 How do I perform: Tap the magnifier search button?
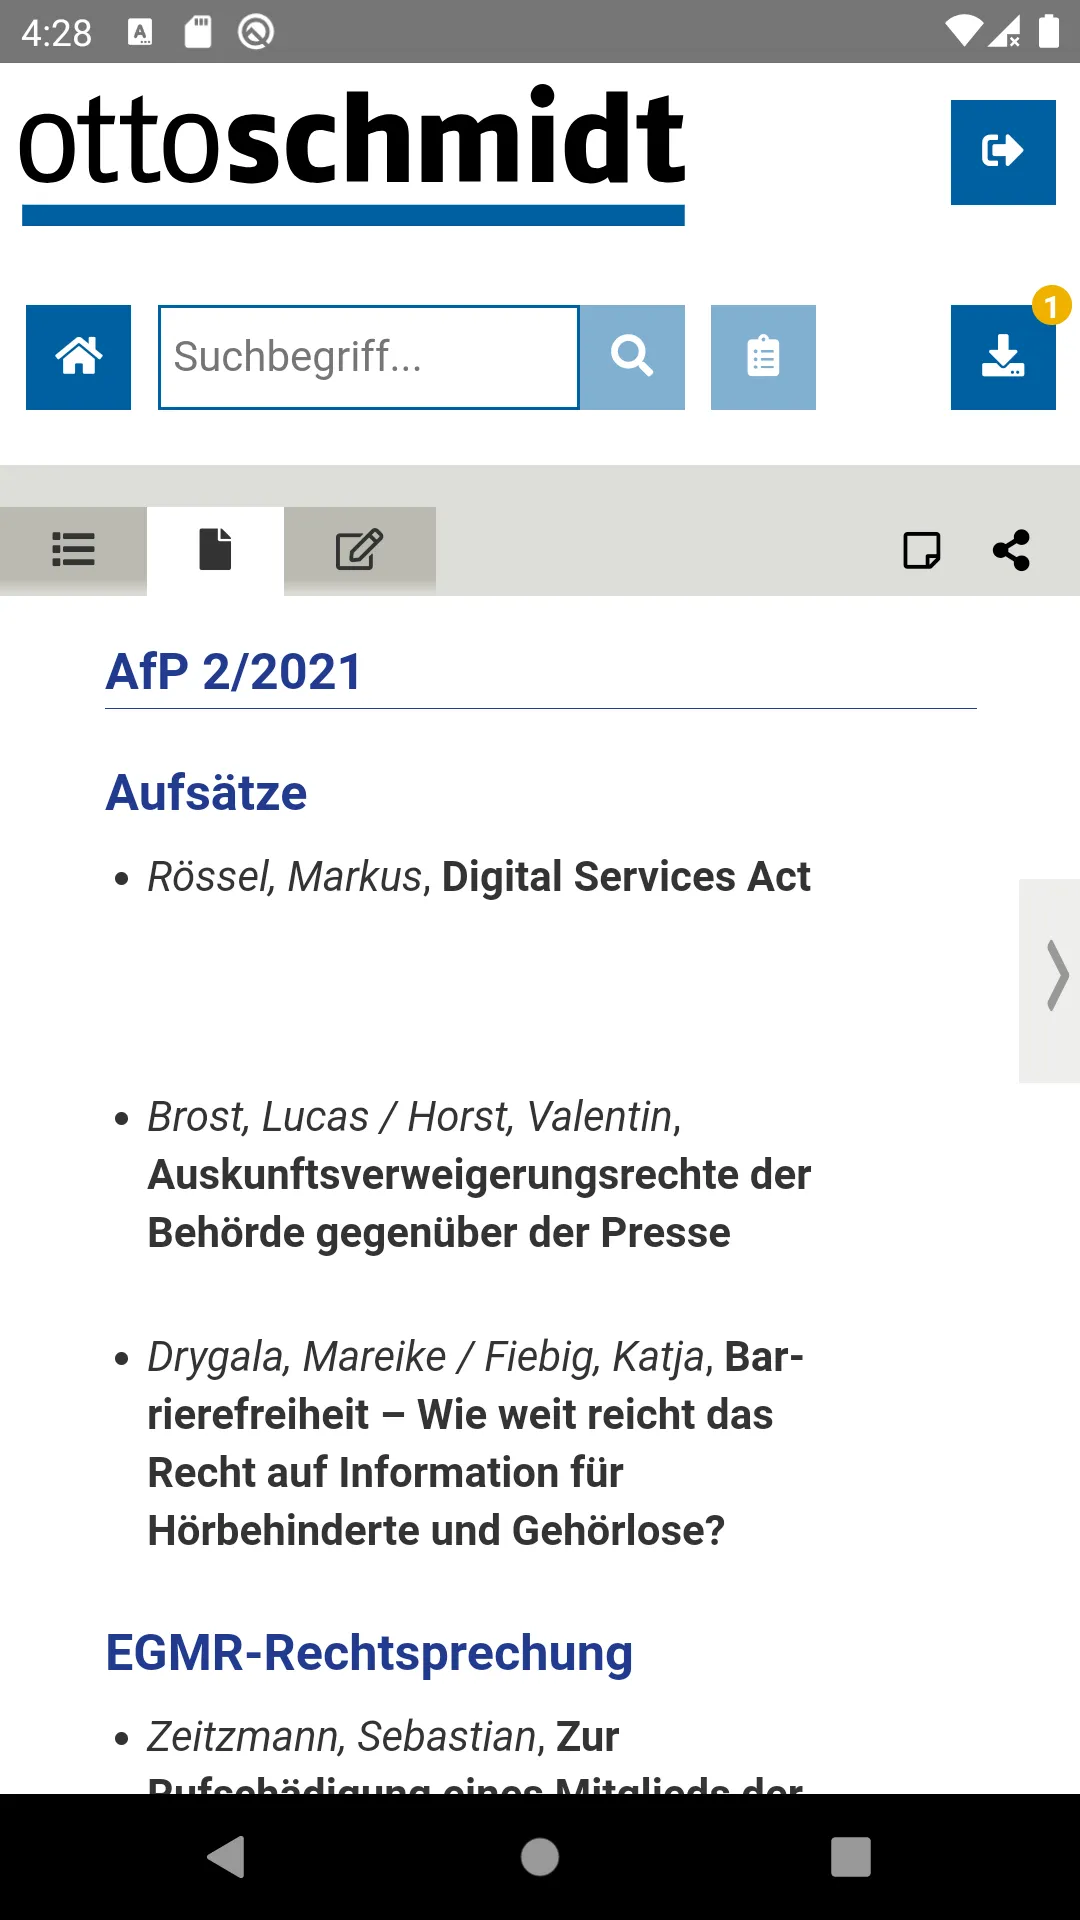tap(632, 357)
